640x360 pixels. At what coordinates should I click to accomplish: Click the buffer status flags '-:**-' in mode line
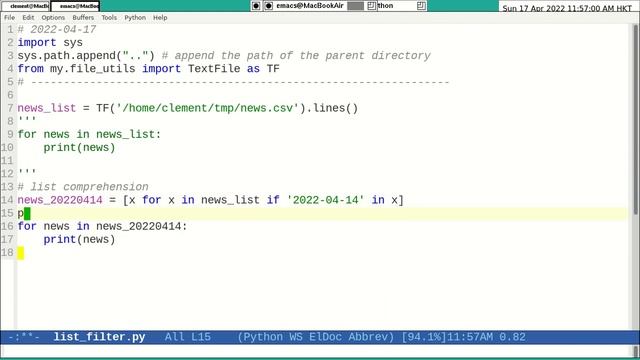tap(24, 337)
